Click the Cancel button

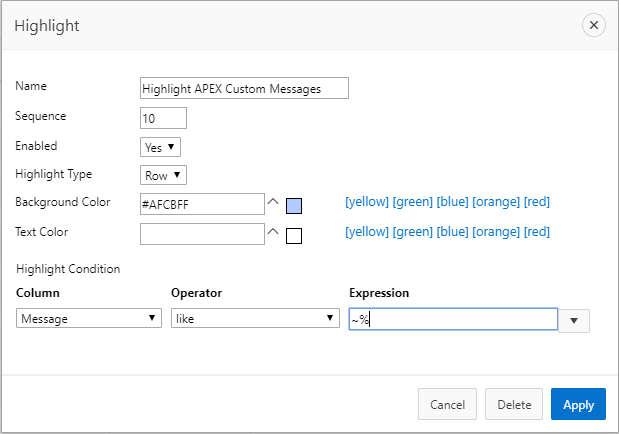(x=447, y=404)
